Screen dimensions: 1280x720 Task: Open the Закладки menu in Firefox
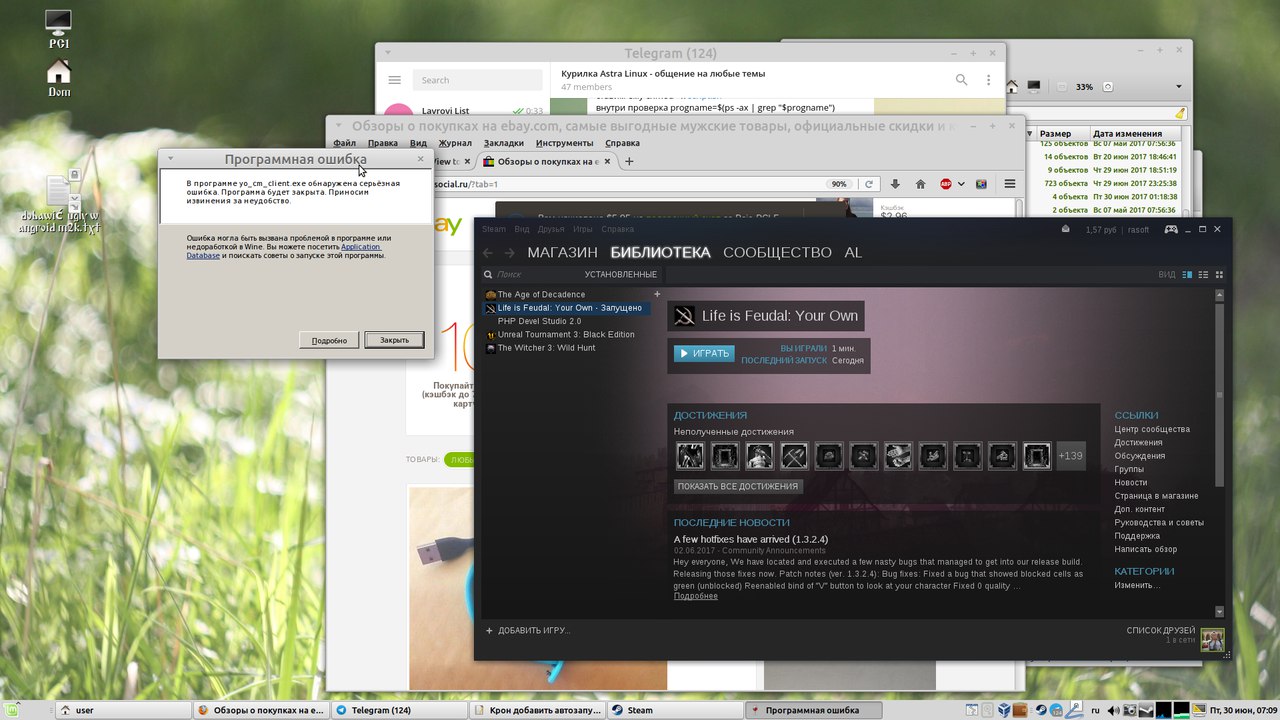[x=504, y=143]
